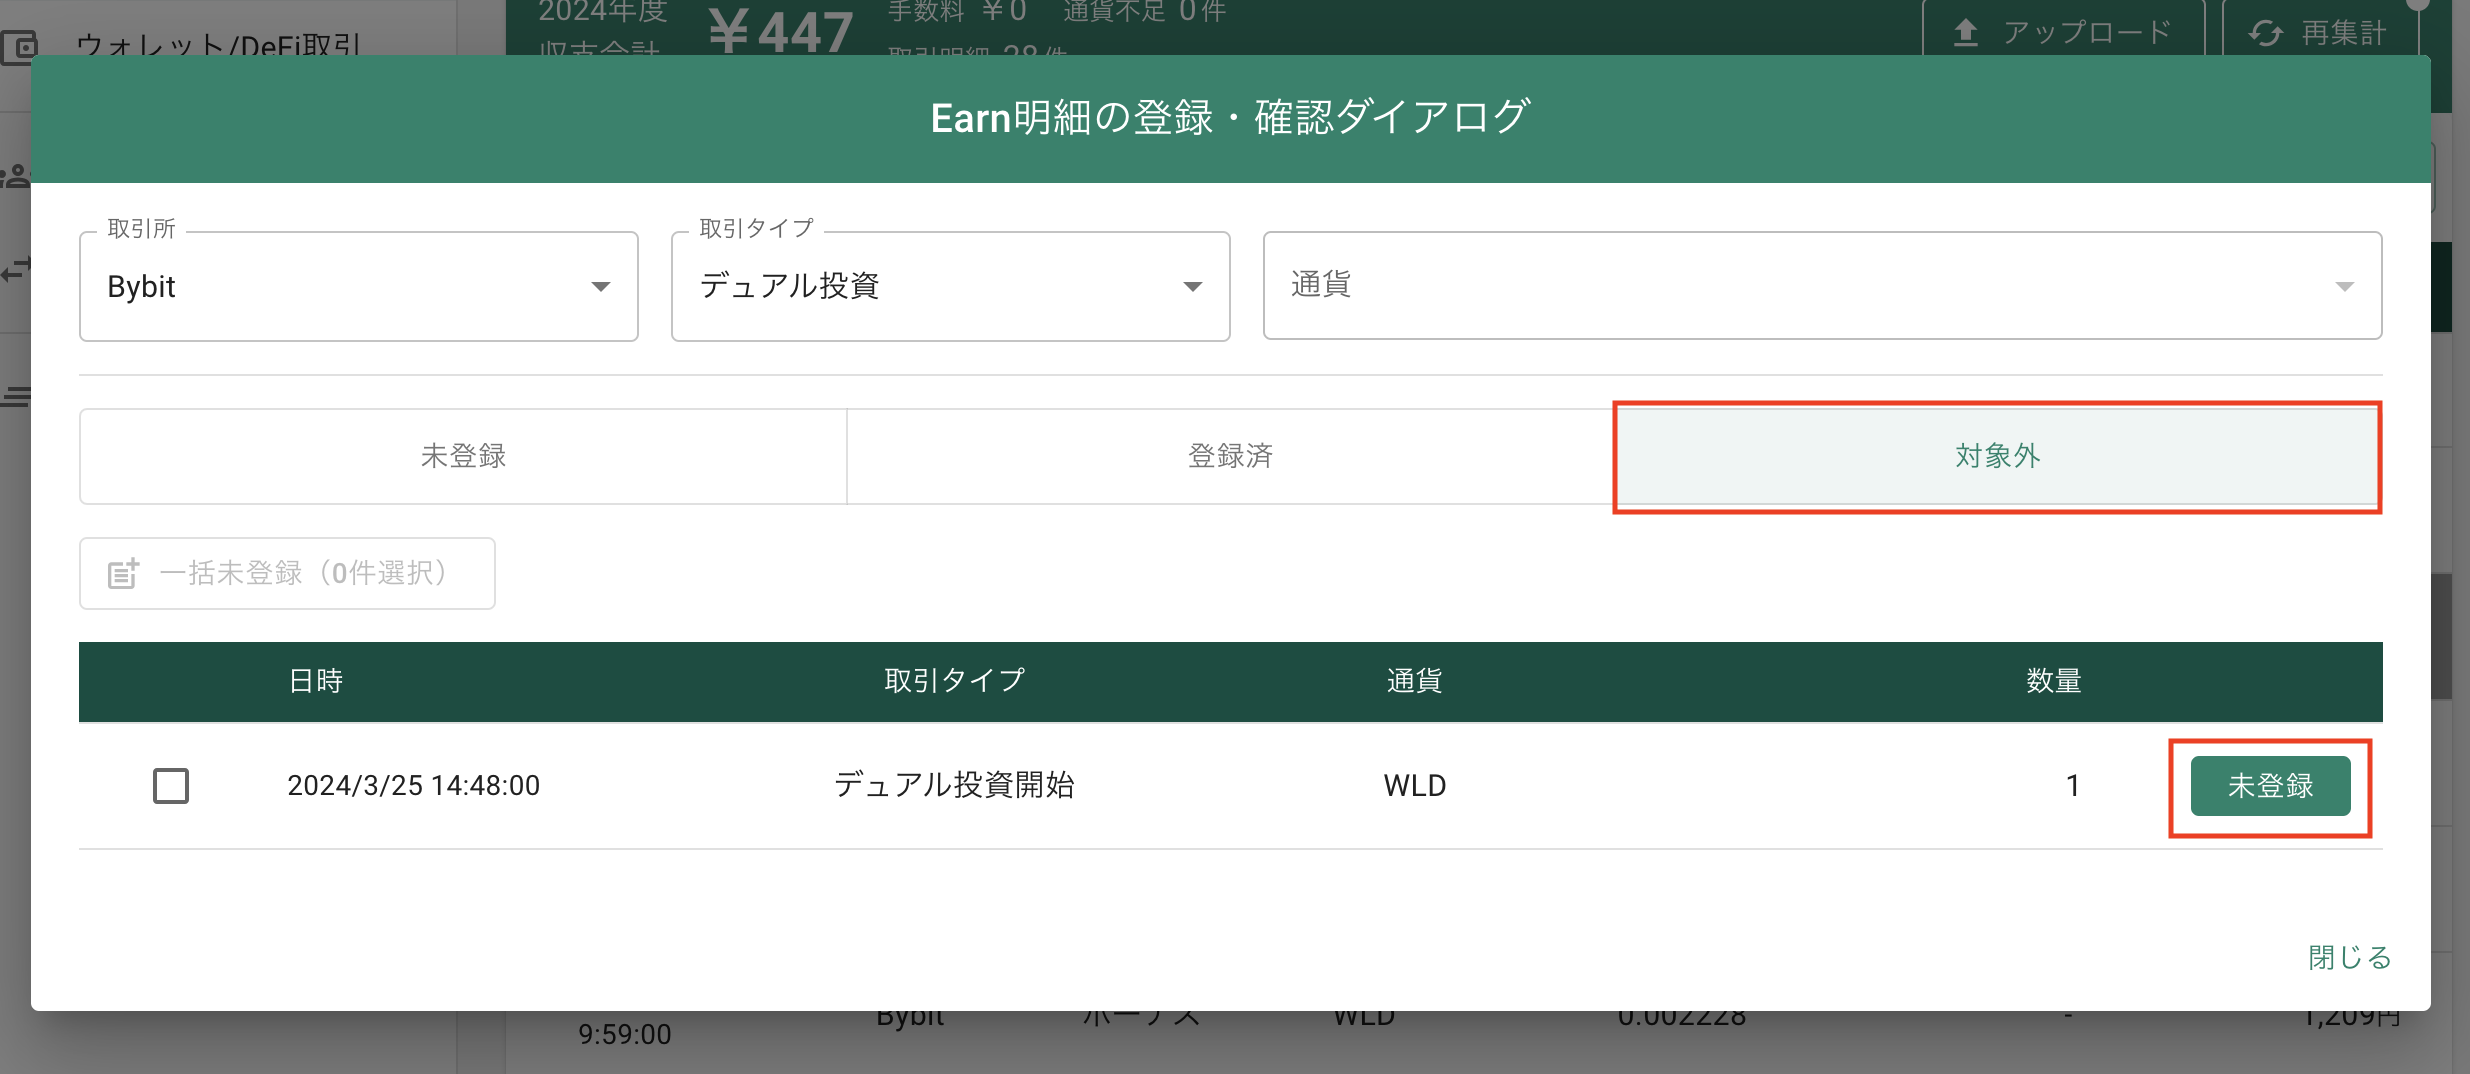Viewport: 2470px width, 1074px height.
Task: Click the 数量 column header
Action: click(x=2054, y=681)
